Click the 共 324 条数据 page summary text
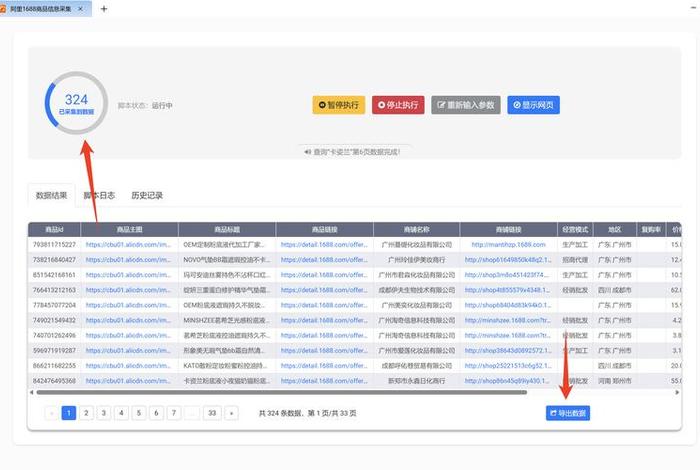 pos(308,413)
